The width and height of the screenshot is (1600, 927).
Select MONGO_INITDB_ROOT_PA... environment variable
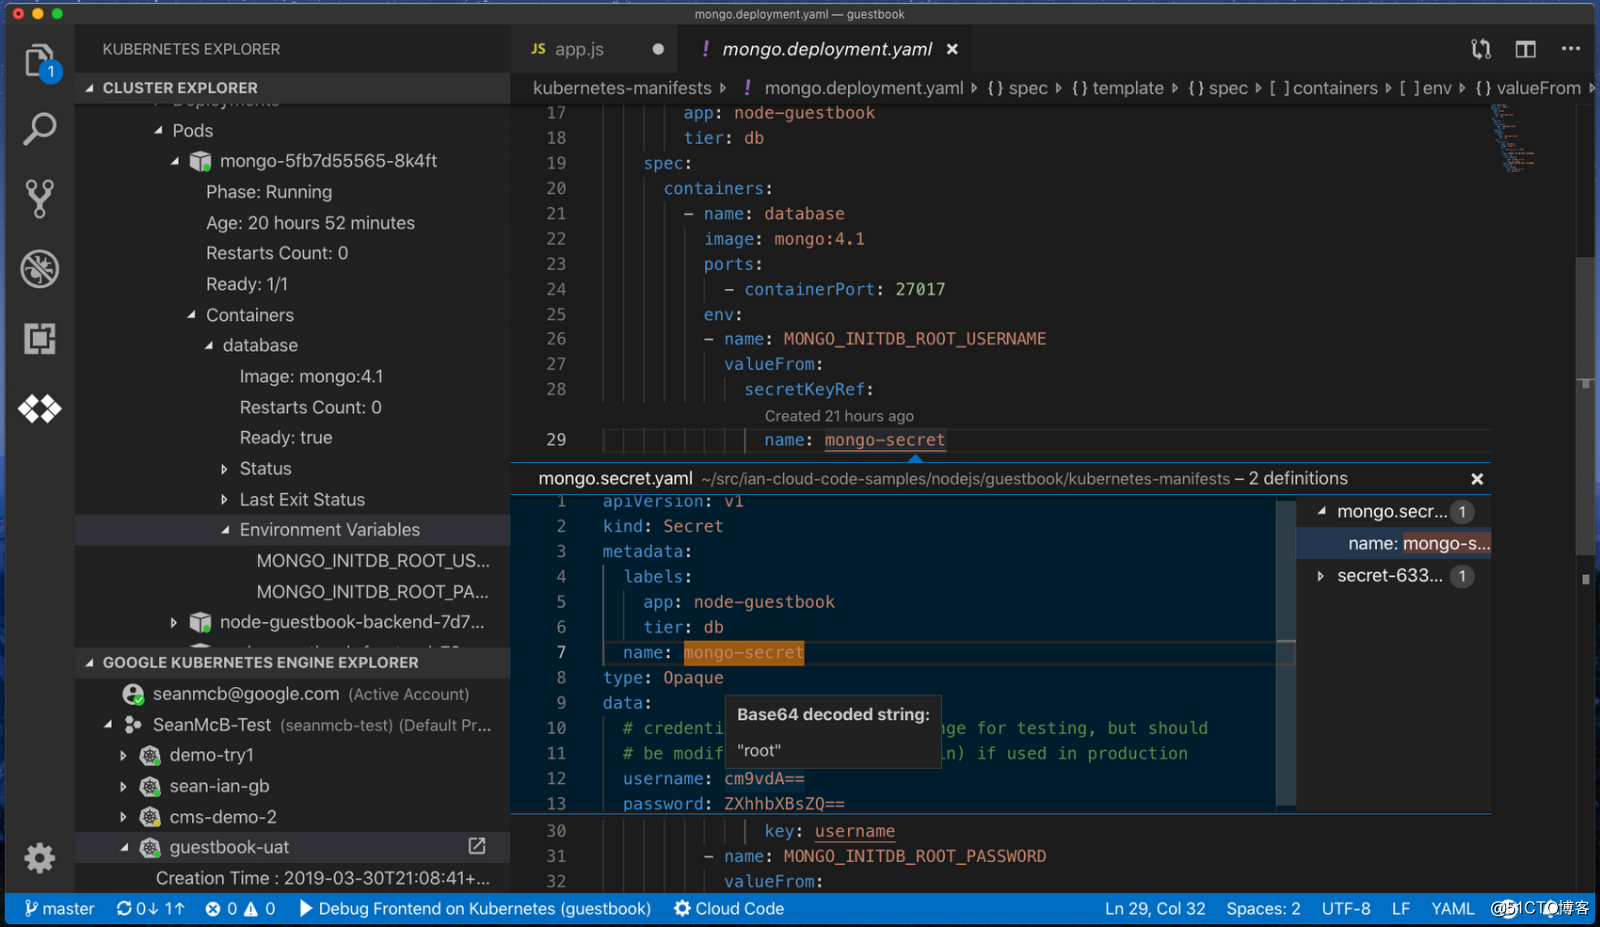click(x=373, y=592)
